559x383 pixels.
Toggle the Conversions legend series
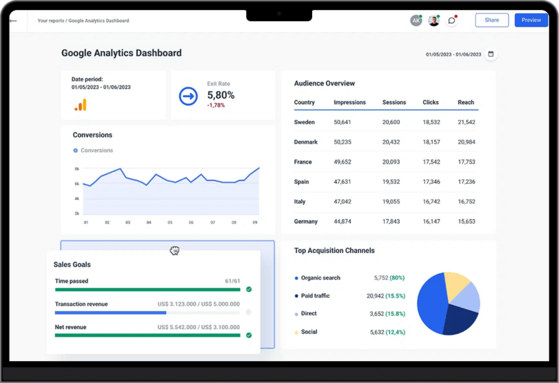(x=93, y=150)
